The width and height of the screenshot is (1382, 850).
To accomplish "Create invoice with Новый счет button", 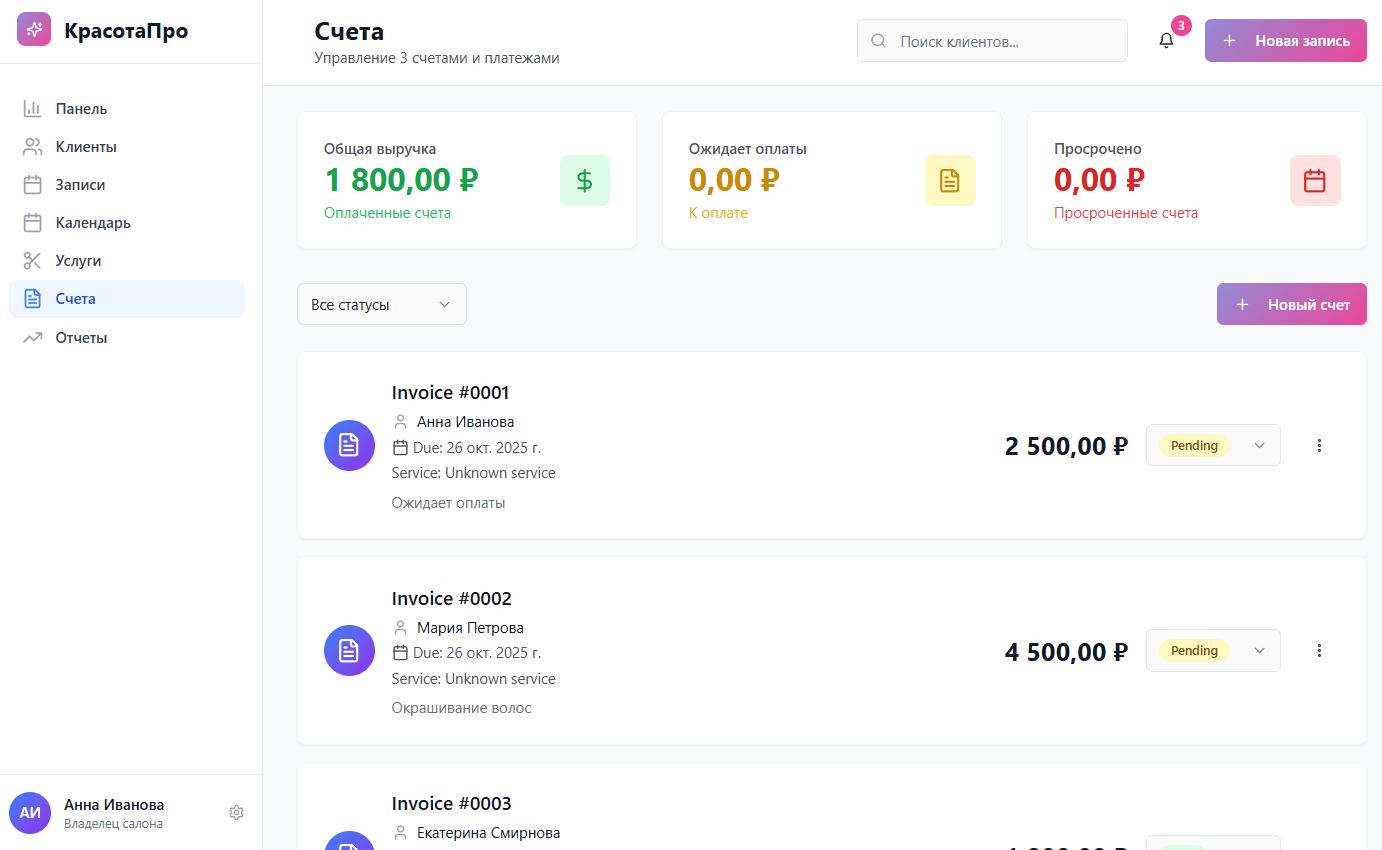I will pyautogui.click(x=1291, y=304).
